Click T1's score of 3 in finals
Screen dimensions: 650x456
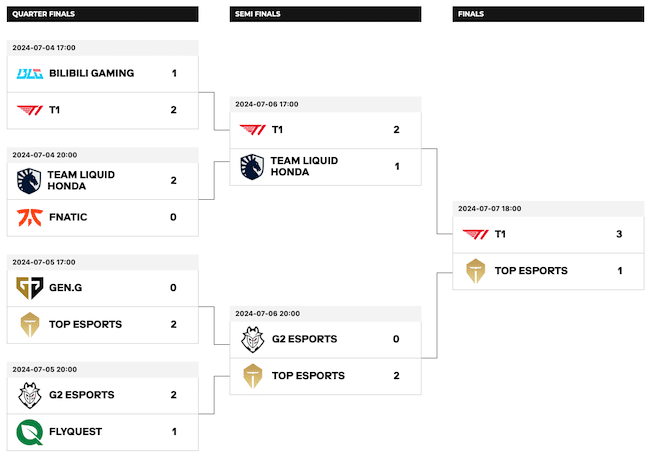[619, 235]
